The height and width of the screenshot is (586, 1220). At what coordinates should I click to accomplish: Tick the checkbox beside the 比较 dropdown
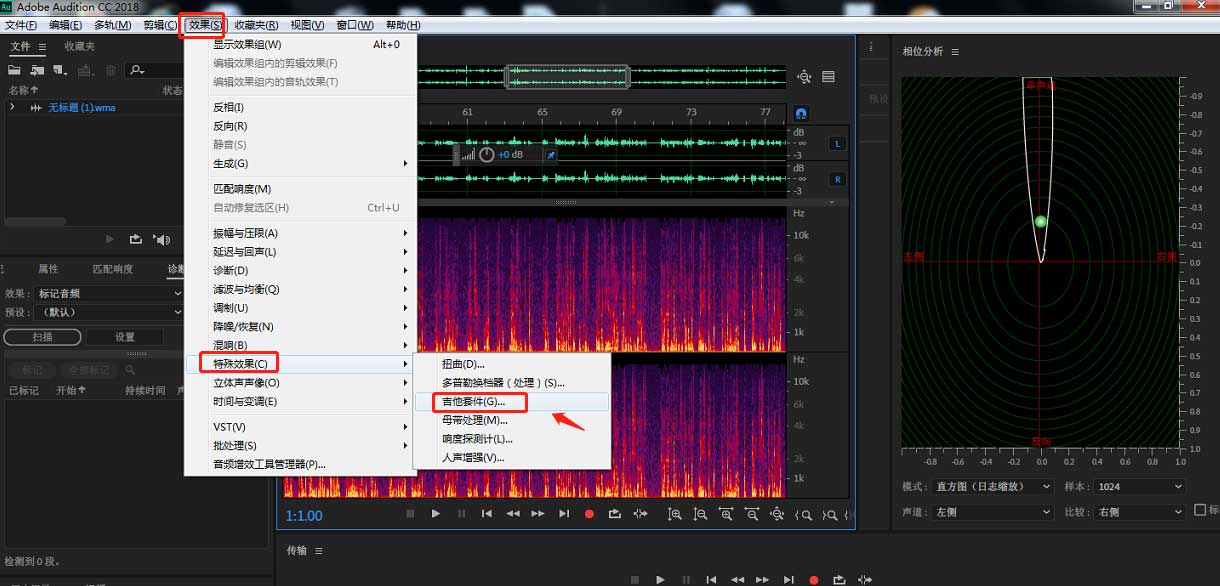[1201, 511]
